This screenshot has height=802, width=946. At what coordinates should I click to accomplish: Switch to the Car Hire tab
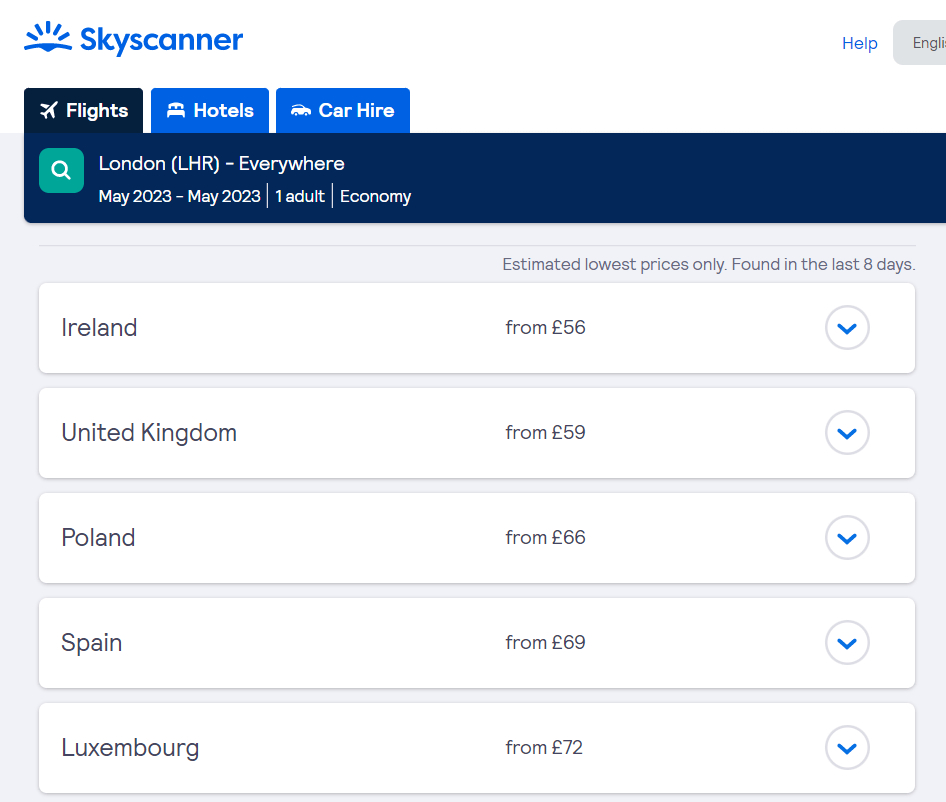343,110
